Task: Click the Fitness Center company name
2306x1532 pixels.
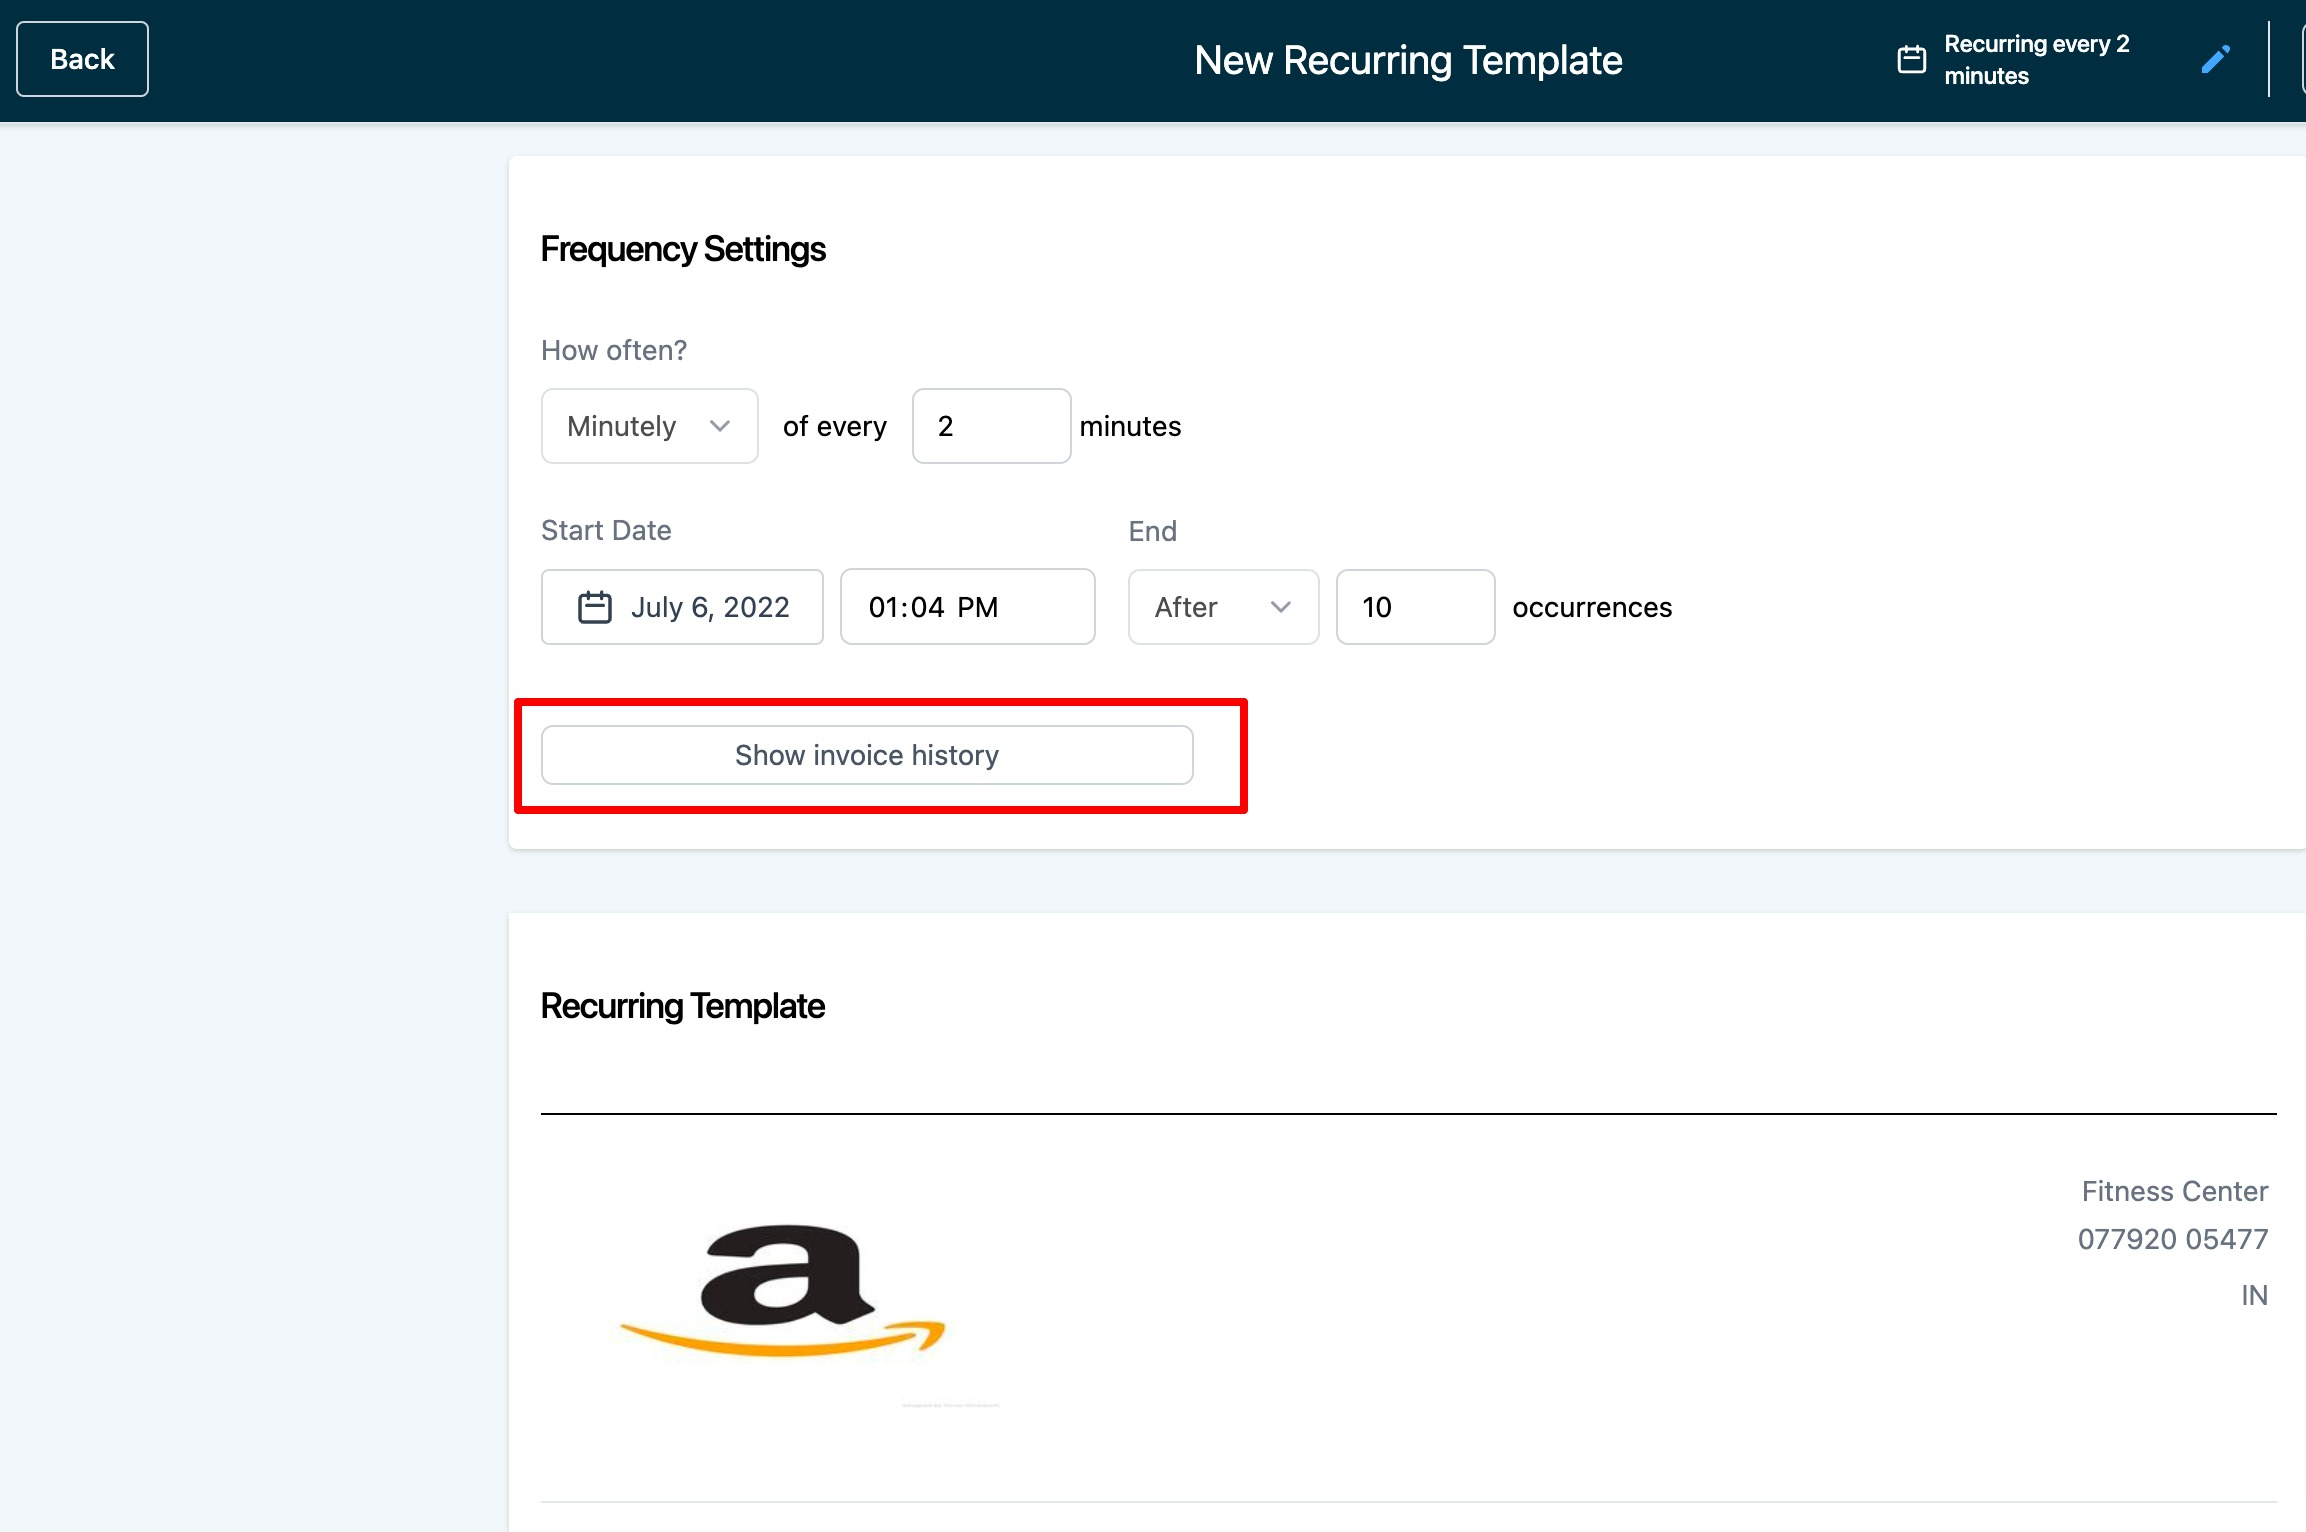Action: pyautogui.click(x=2174, y=1191)
